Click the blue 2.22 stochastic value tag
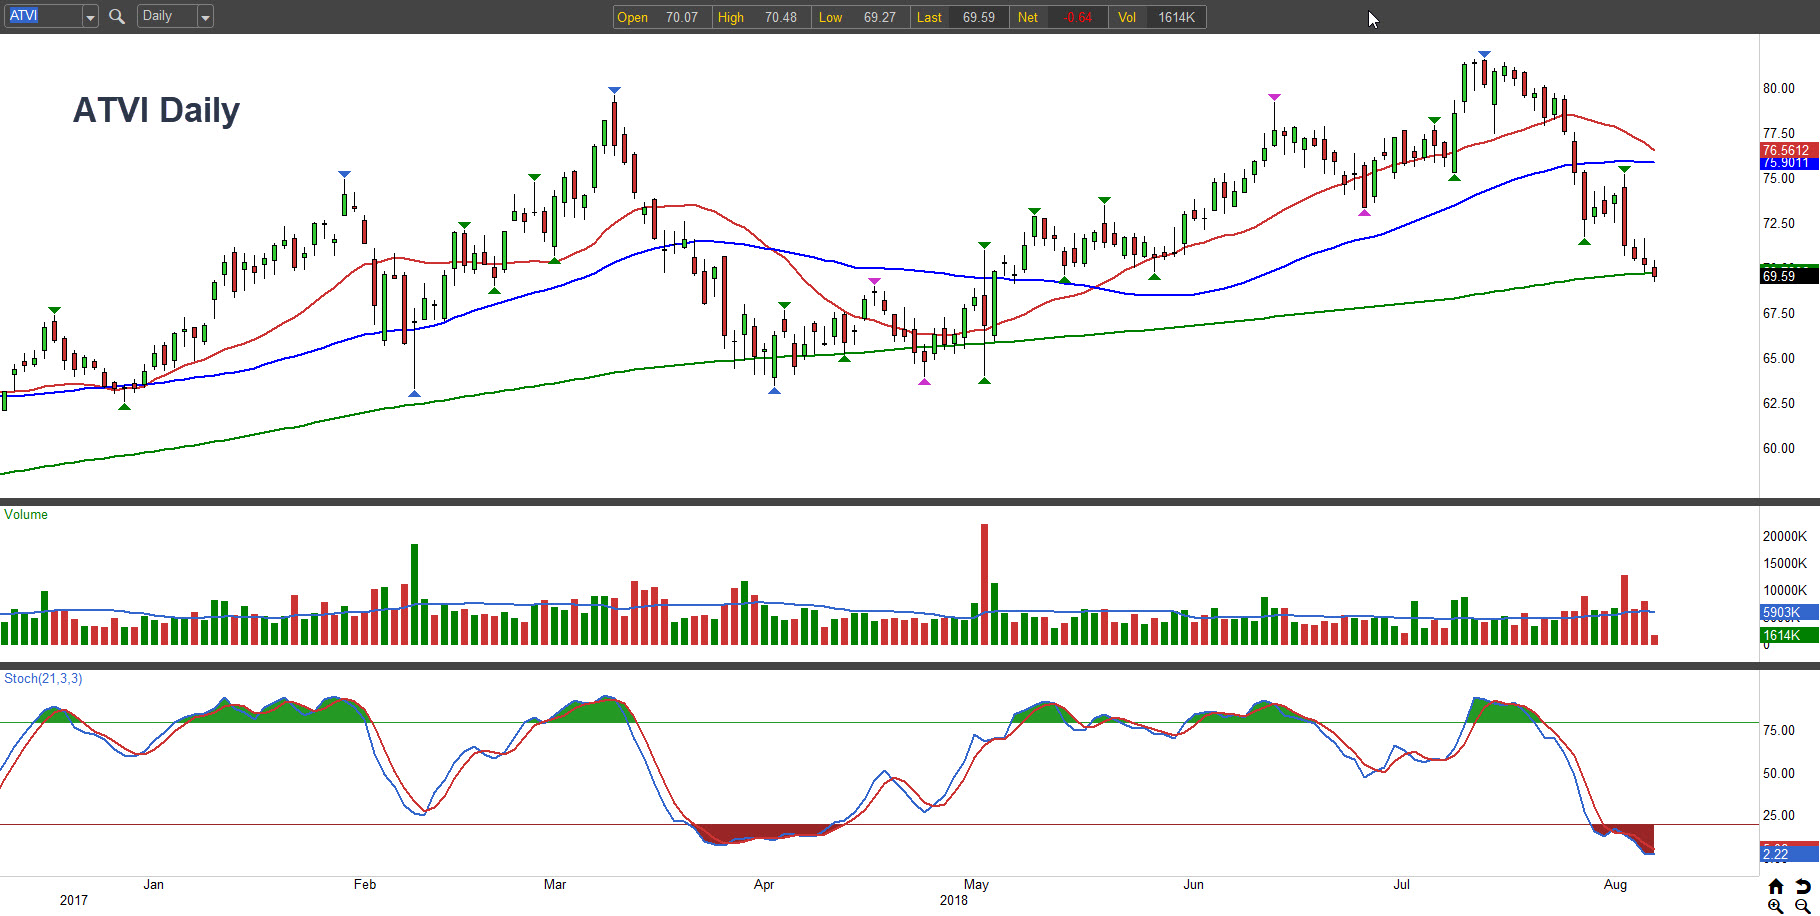The image size is (1820, 916). (1789, 854)
